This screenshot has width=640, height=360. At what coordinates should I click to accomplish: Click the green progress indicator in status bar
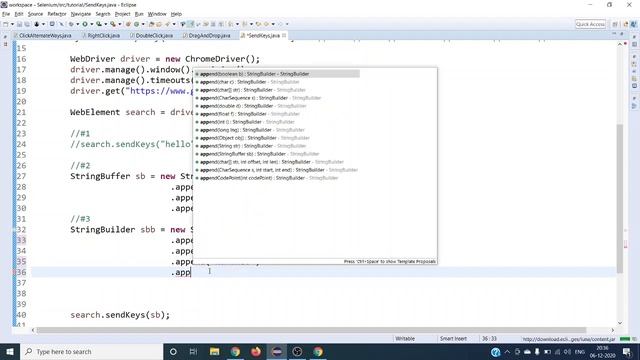click(x=625, y=339)
